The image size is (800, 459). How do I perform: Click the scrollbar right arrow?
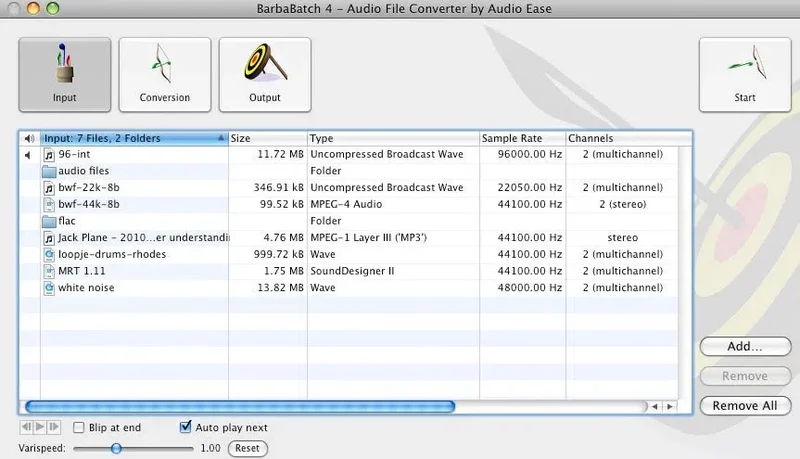(670, 406)
